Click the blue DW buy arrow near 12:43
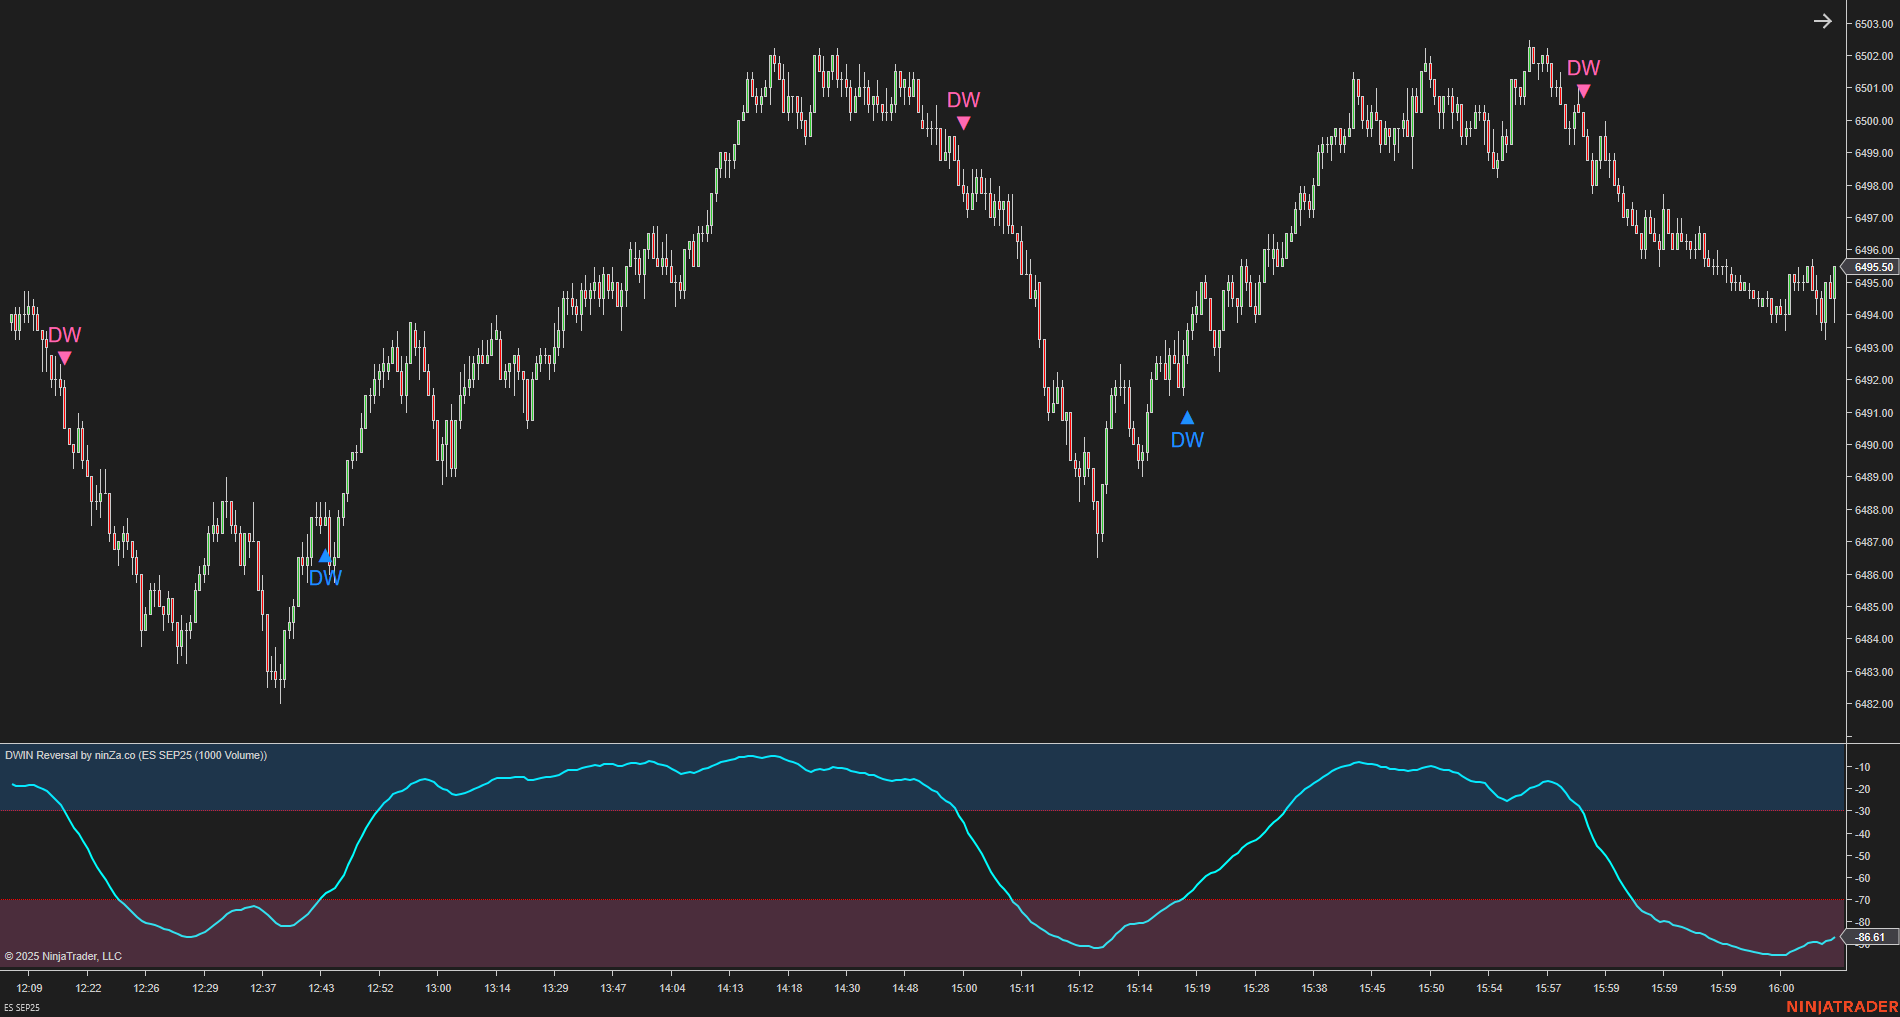Screen dimensions: 1900x1017 [325, 555]
